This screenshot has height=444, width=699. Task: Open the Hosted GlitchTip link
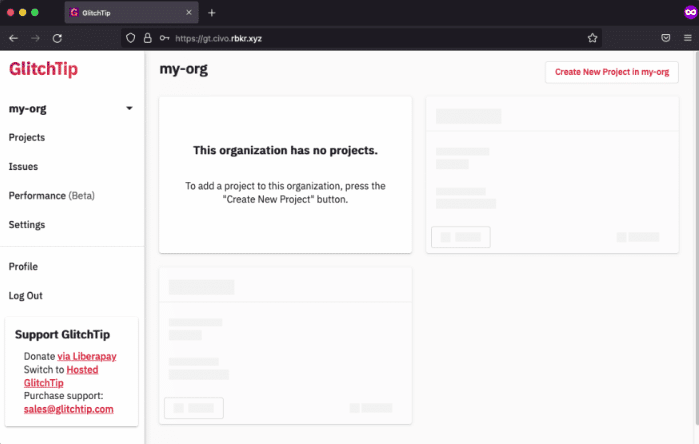(61, 376)
